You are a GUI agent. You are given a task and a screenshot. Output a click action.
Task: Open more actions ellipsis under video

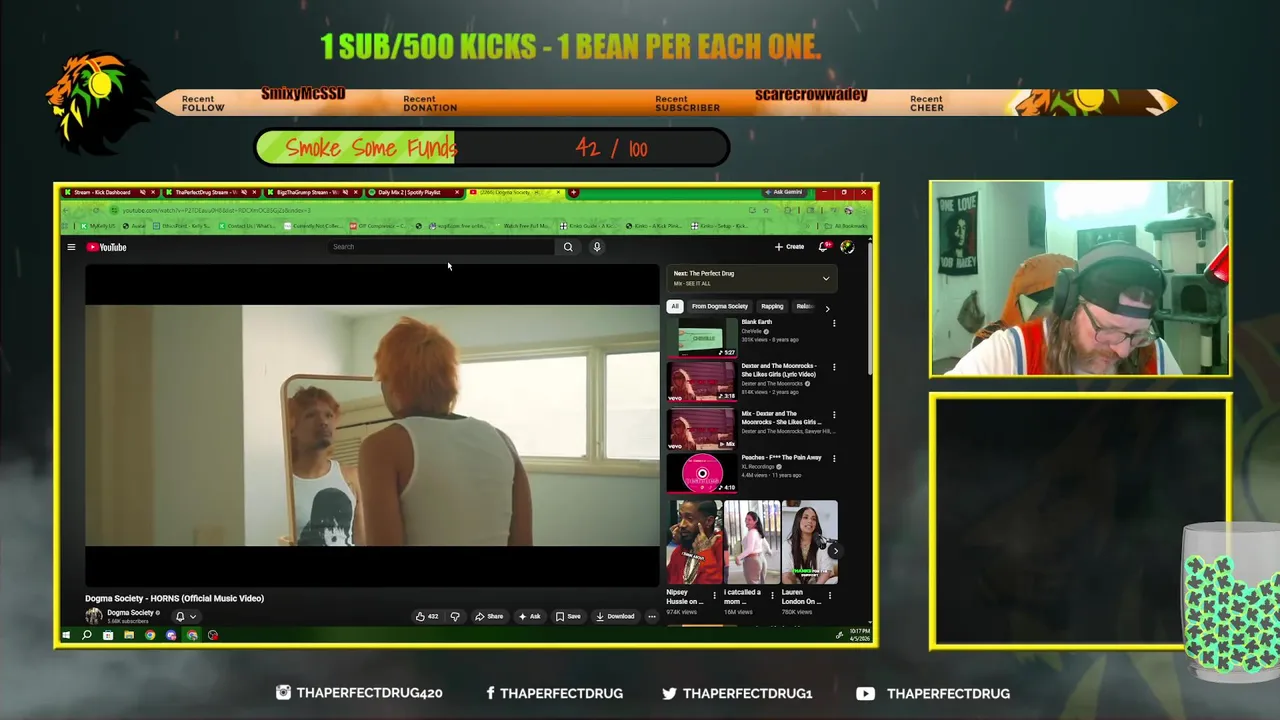click(x=651, y=616)
